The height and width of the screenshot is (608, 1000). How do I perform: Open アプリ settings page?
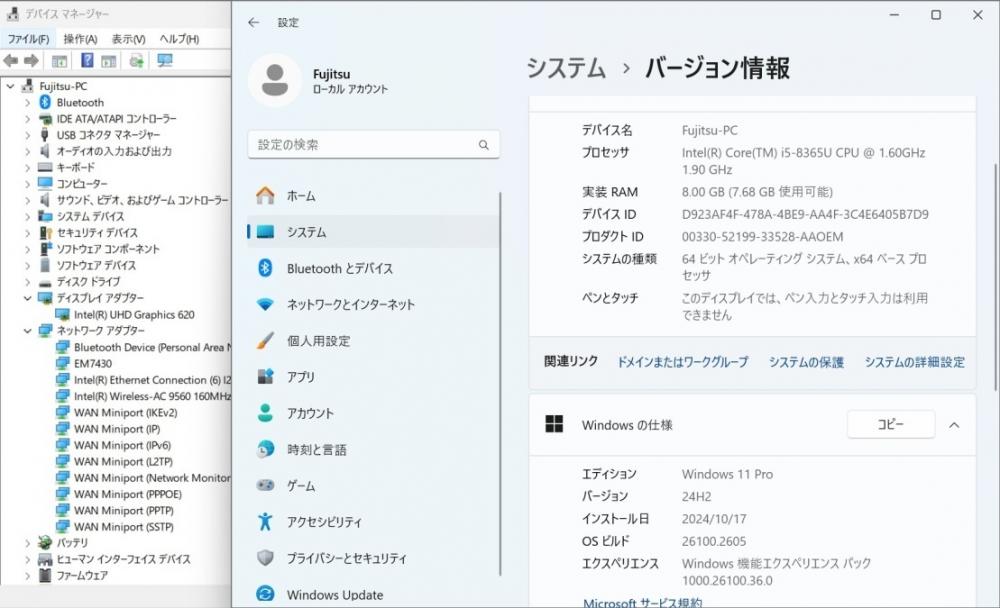coord(373,377)
